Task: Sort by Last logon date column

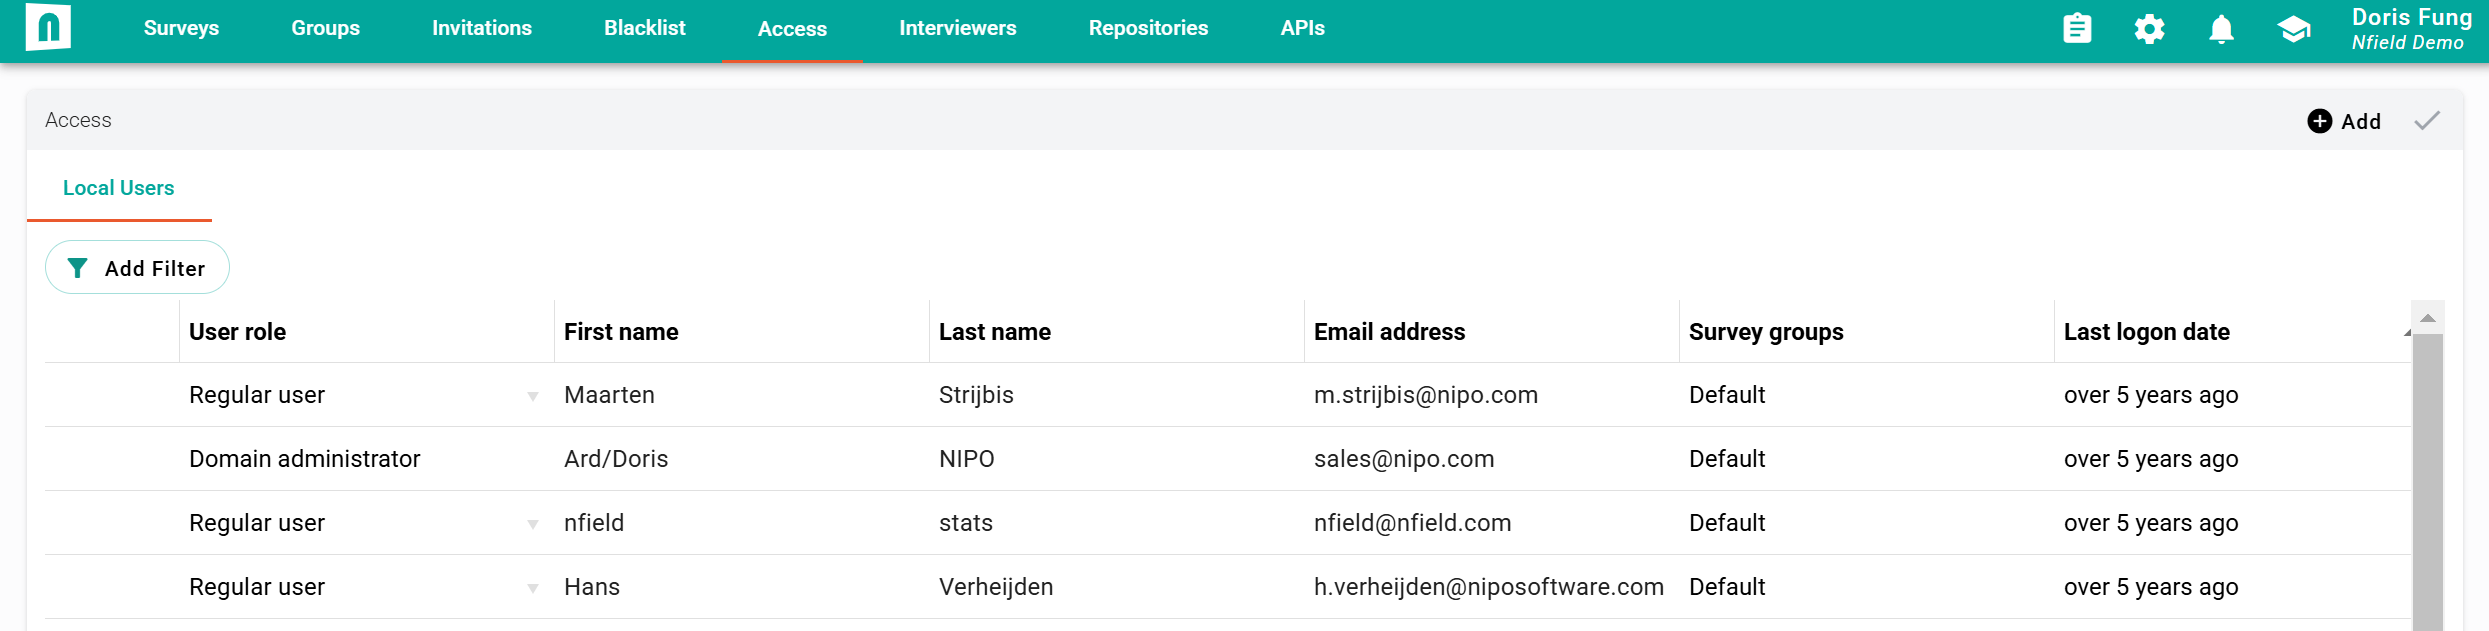Action: pos(2146,332)
